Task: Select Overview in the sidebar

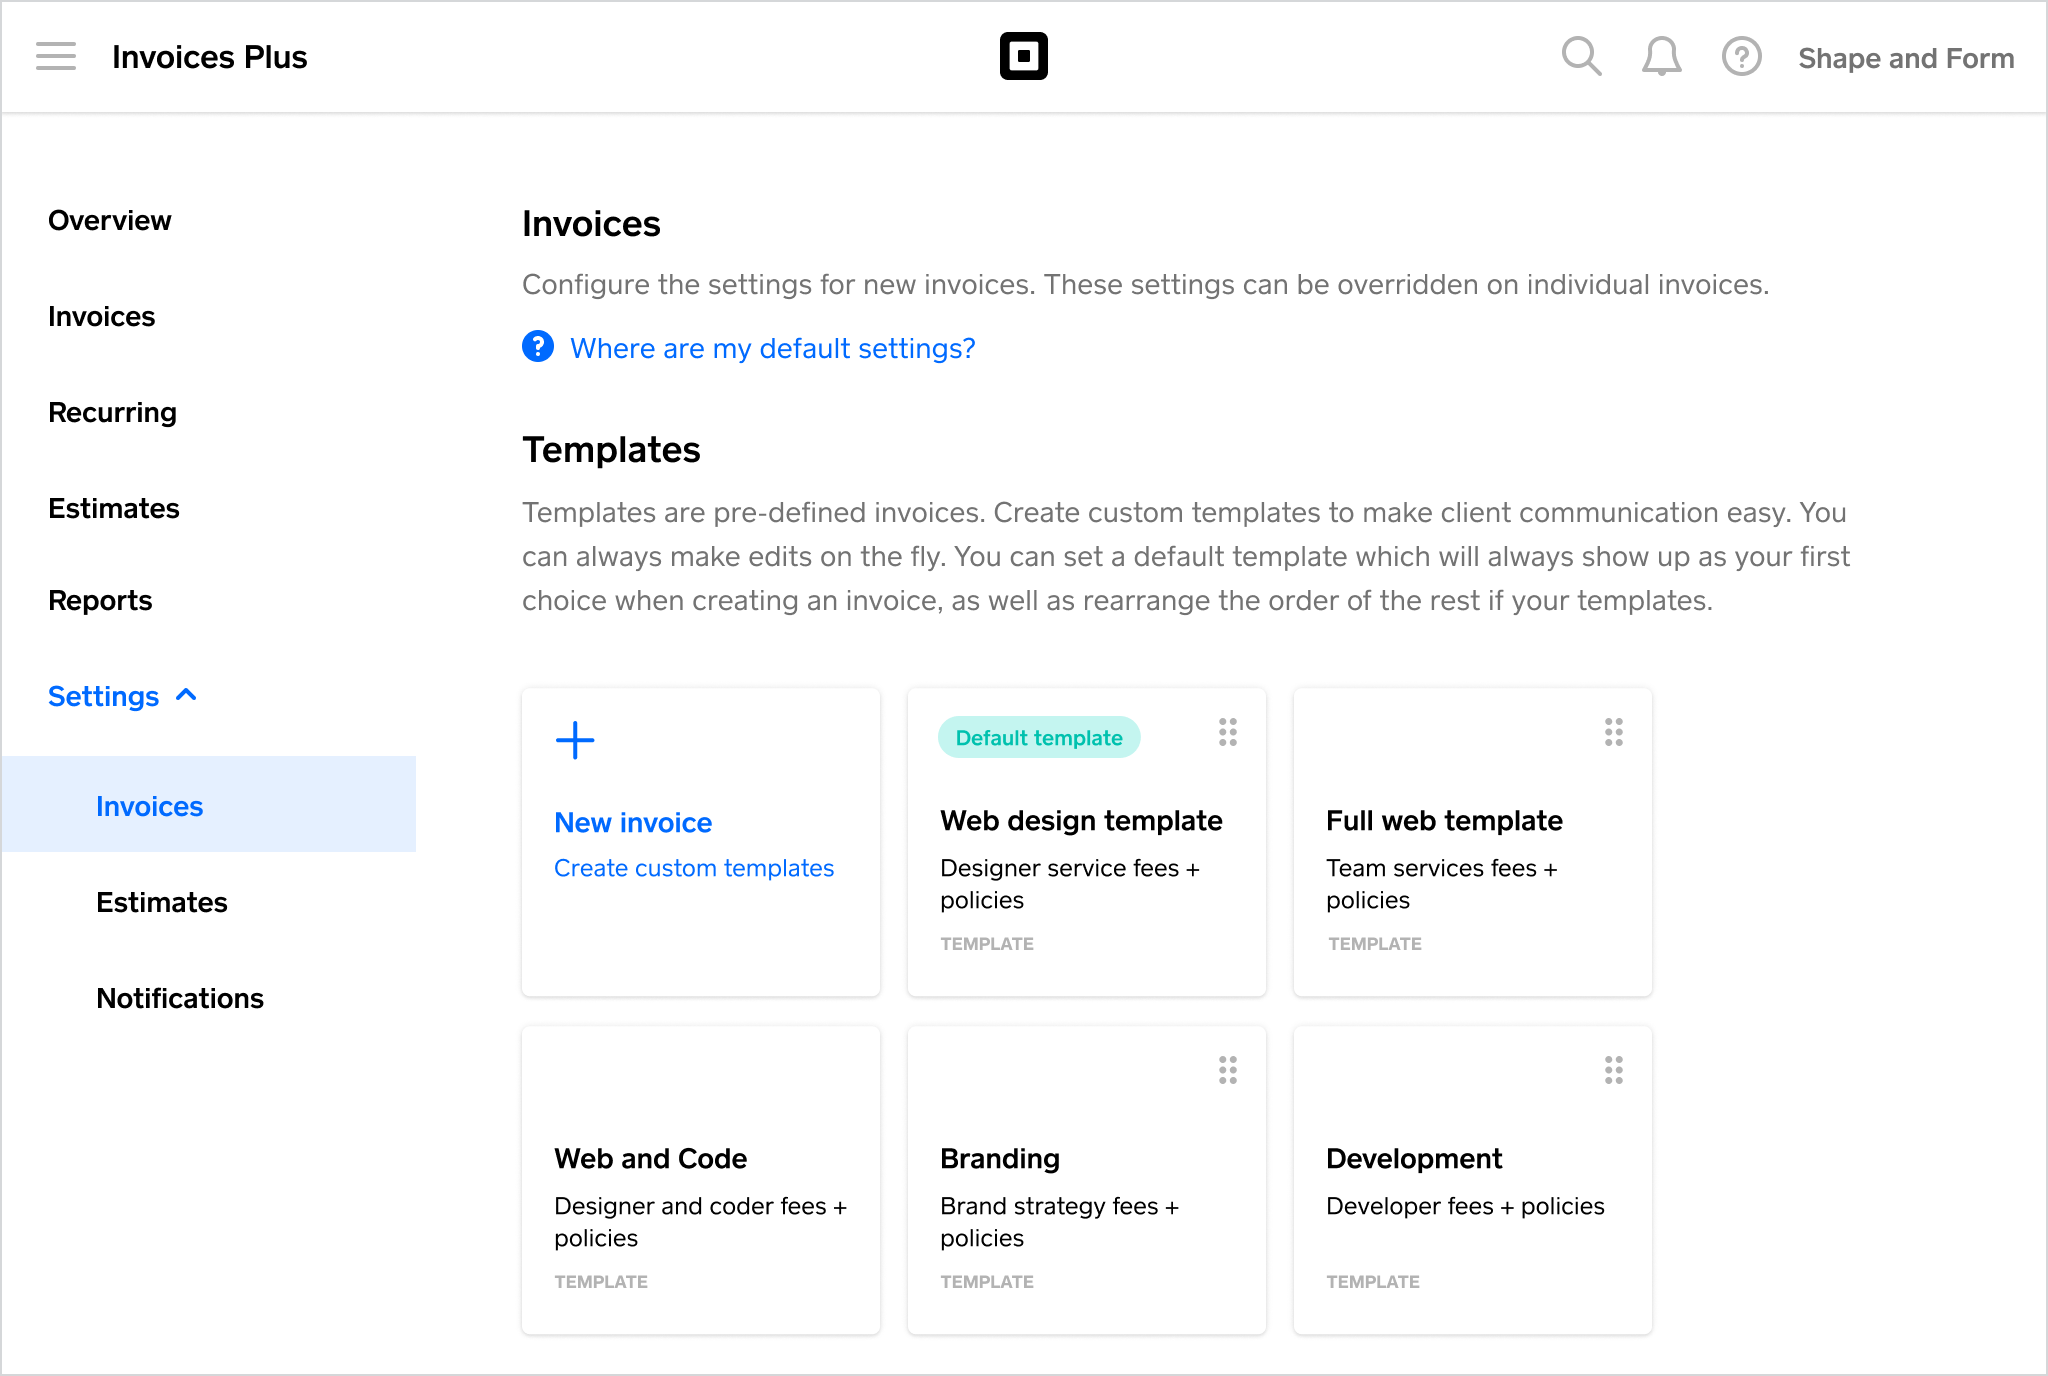Action: tap(110, 220)
